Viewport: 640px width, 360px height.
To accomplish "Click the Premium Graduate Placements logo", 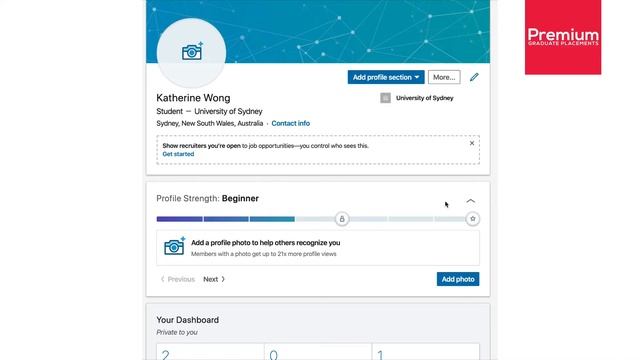I will click(x=563, y=37).
